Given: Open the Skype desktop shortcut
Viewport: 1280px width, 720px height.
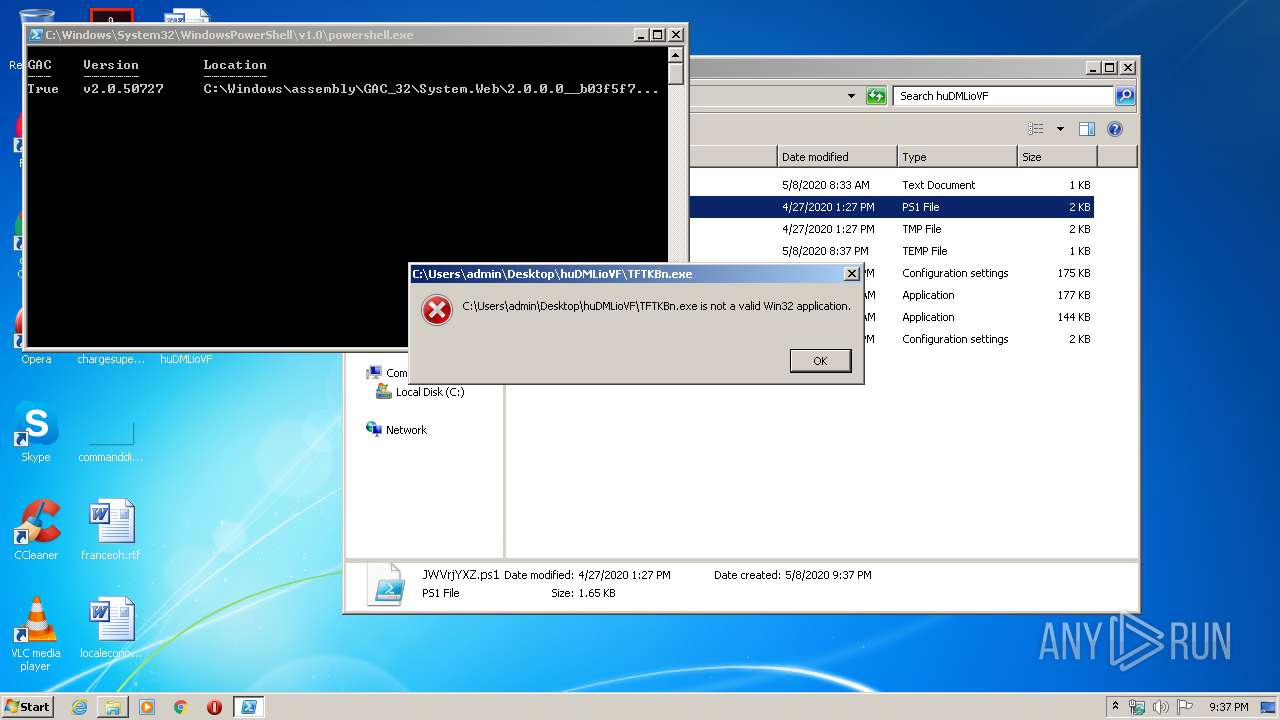Looking at the screenshot, I should point(35,433).
